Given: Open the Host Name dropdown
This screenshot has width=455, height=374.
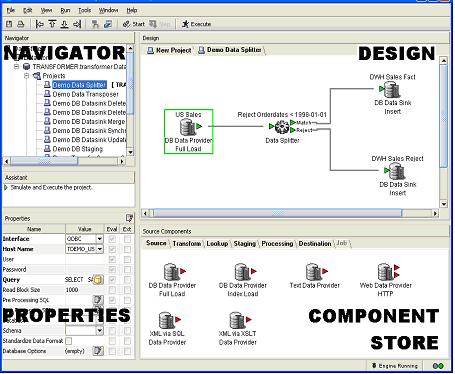Looking at the screenshot, I should (x=100, y=249).
